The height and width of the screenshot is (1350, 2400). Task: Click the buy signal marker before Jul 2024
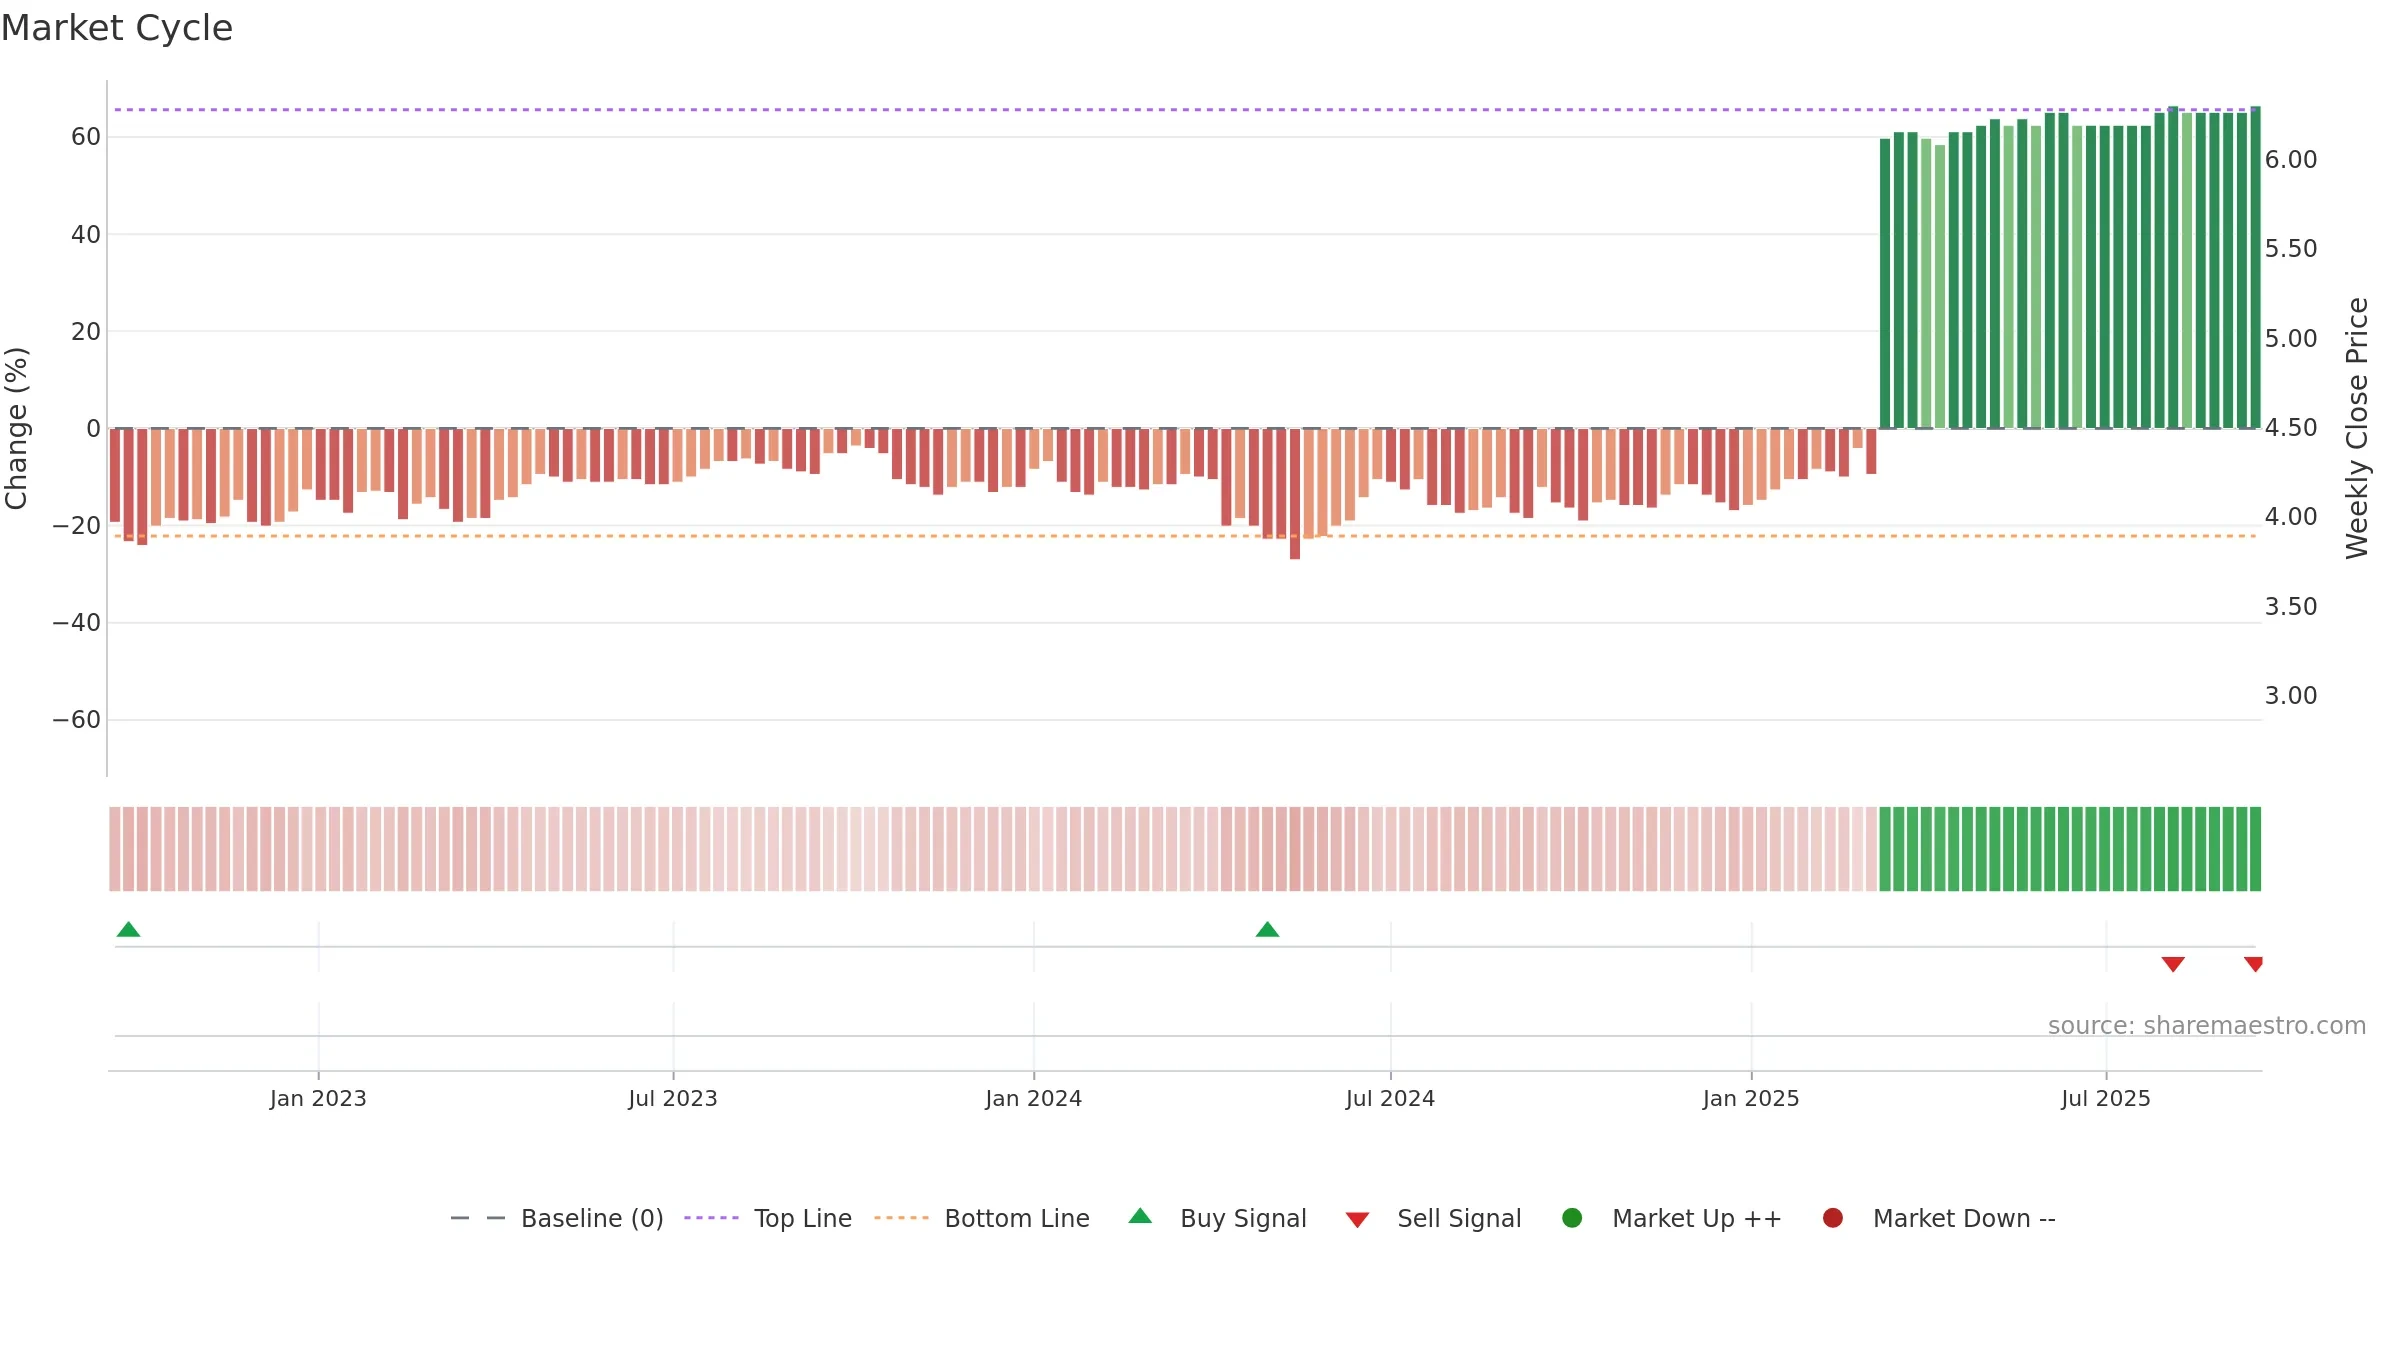click(1267, 930)
